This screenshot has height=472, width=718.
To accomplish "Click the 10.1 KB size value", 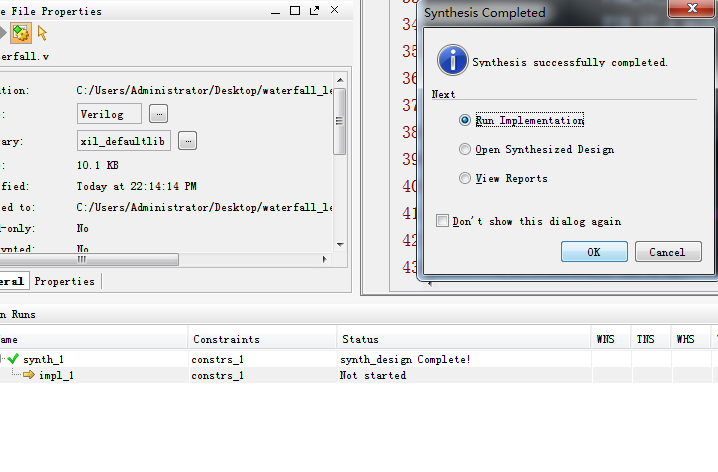I will click(98, 165).
